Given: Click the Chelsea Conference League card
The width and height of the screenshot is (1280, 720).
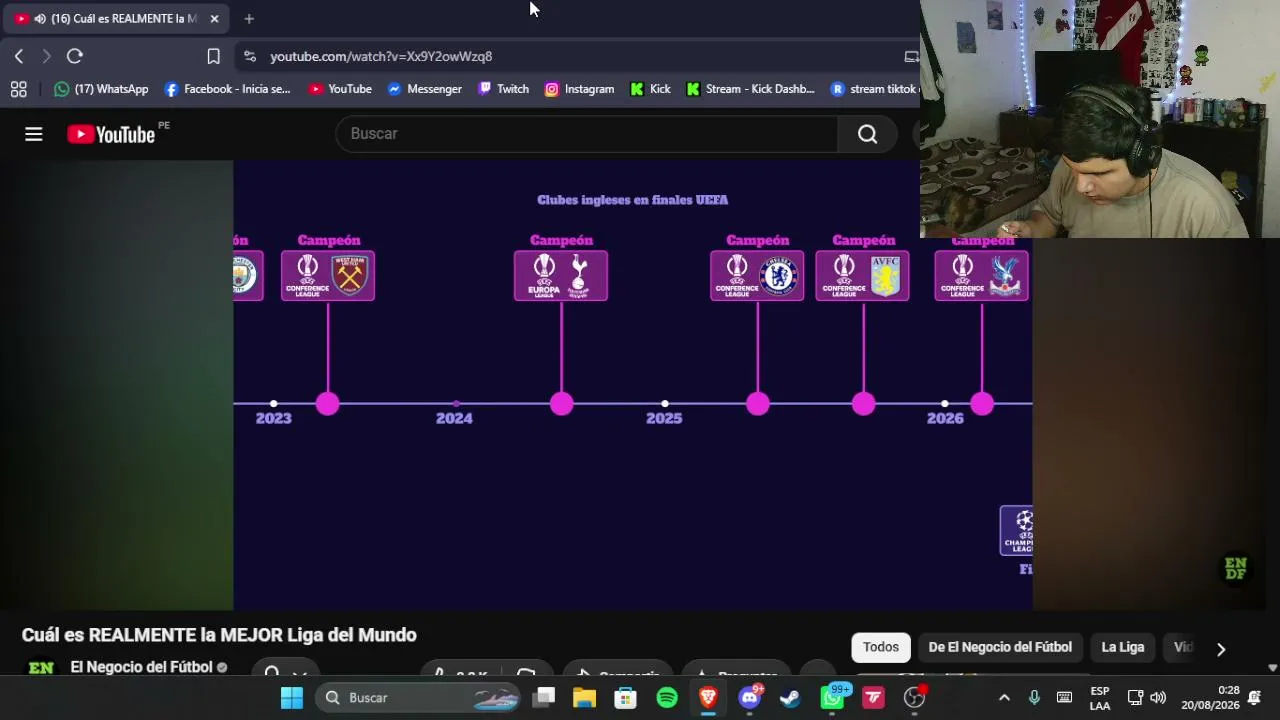Looking at the screenshot, I should (757, 275).
